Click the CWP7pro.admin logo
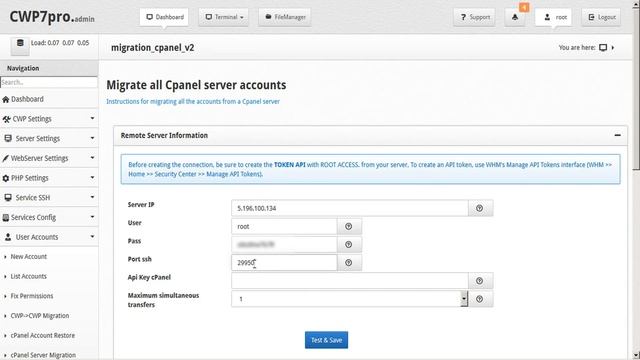The image size is (640, 360). tap(52, 17)
